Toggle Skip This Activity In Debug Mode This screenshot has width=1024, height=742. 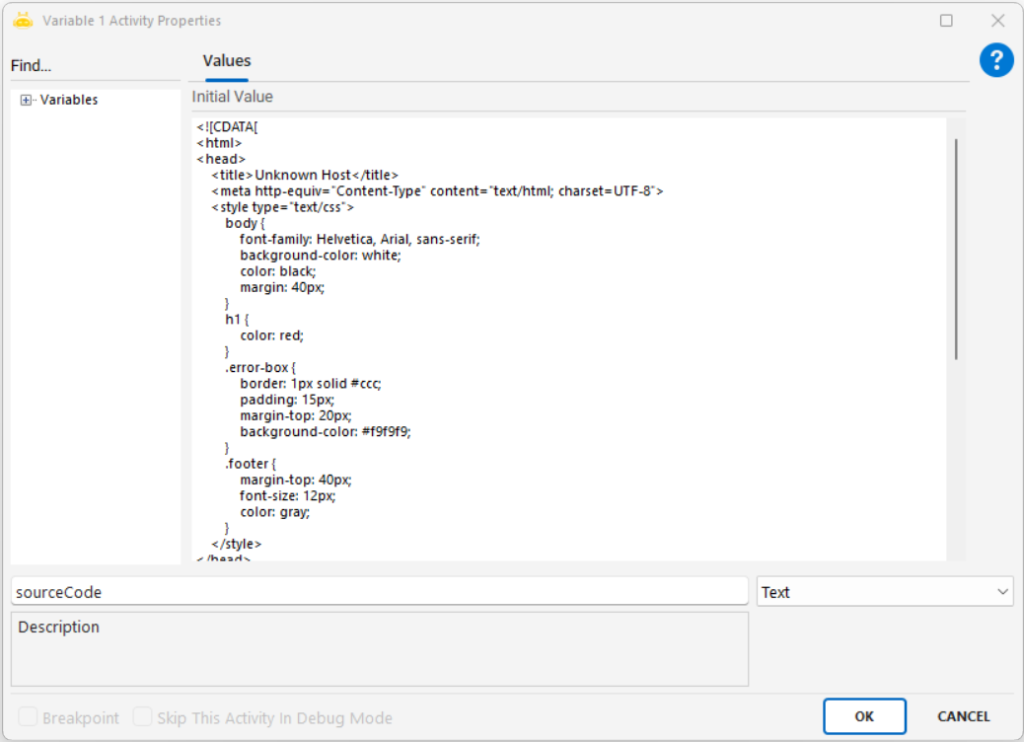pos(143,717)
